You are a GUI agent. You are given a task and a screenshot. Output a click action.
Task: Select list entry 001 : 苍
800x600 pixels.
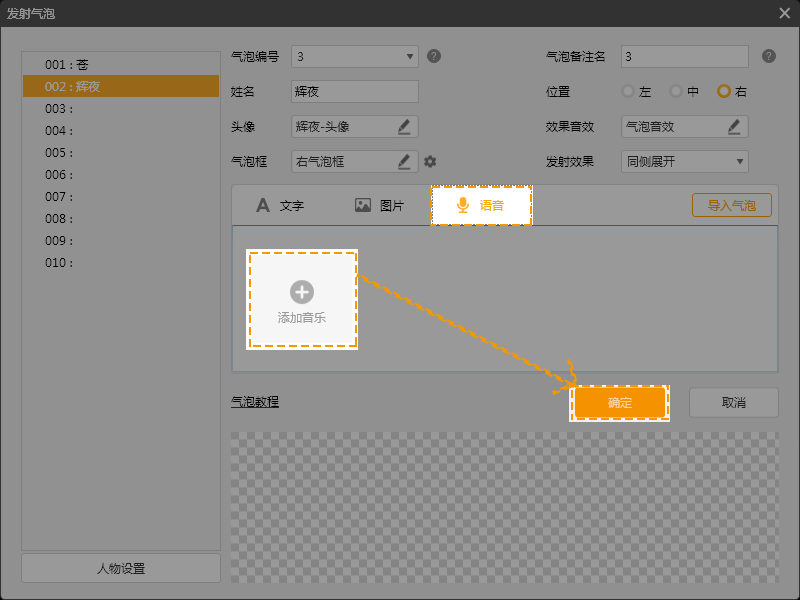click(120, 65)
